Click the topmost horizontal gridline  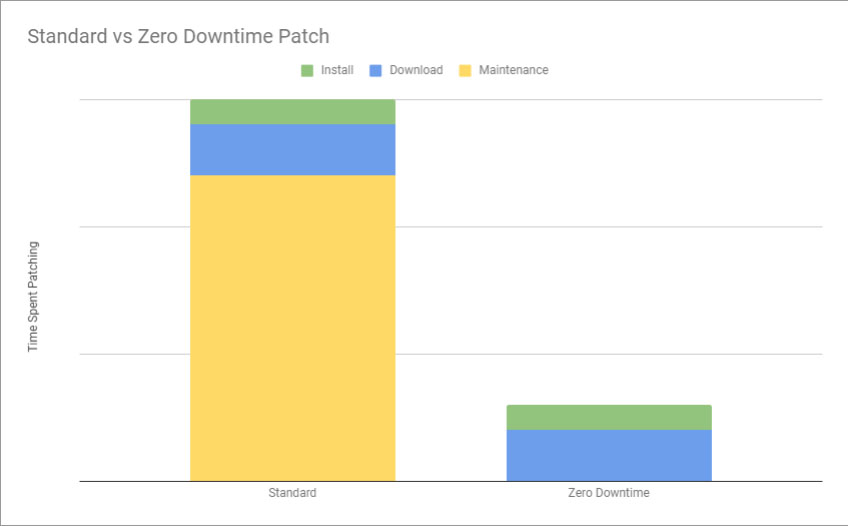pos(600,100)
